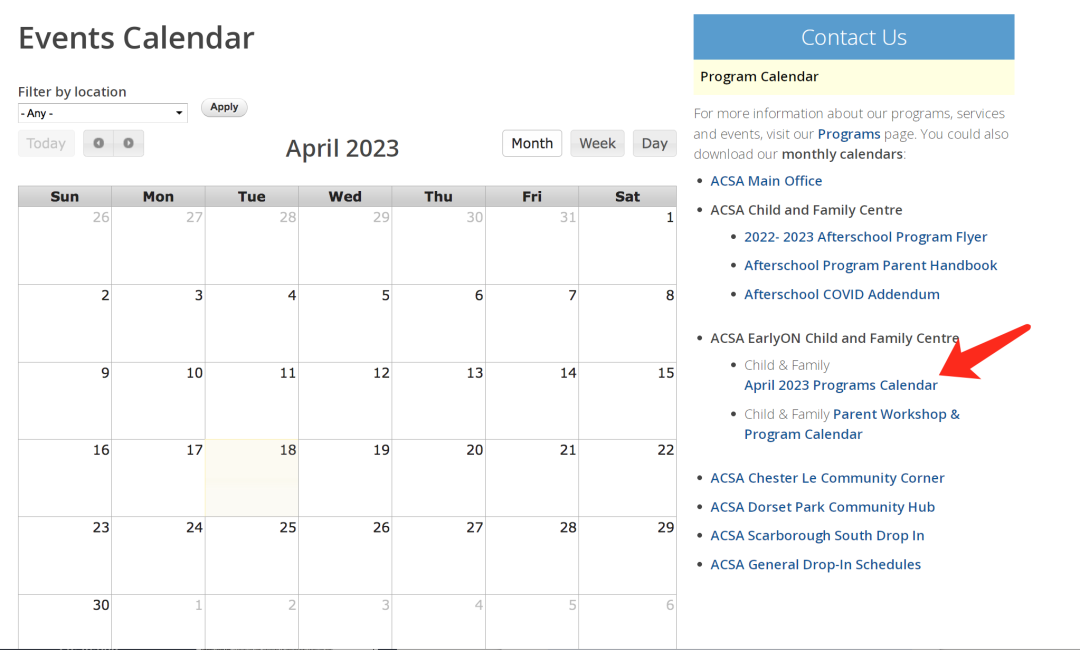The image size is (1080, 650).
Task: Open ACSA General Drop-In Schedules link
Action: pyautogui.click(x=815, y=564)
